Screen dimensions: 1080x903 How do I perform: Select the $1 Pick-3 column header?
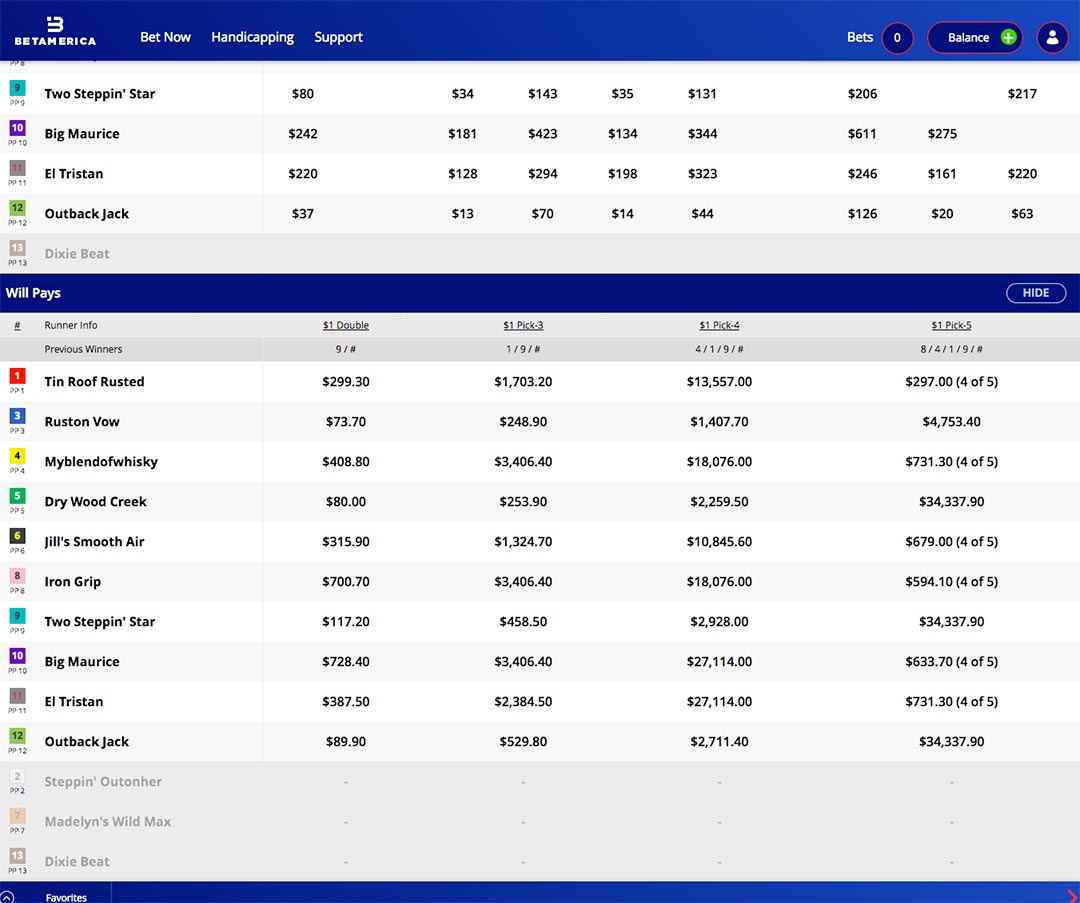523,325
